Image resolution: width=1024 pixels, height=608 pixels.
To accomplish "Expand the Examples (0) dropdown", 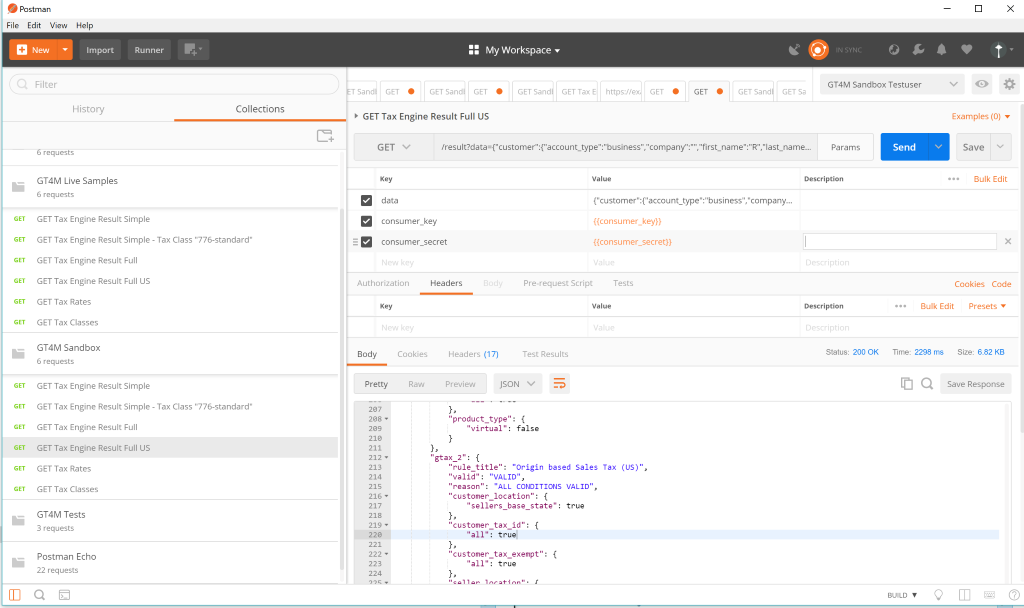I will click(981, 116).
